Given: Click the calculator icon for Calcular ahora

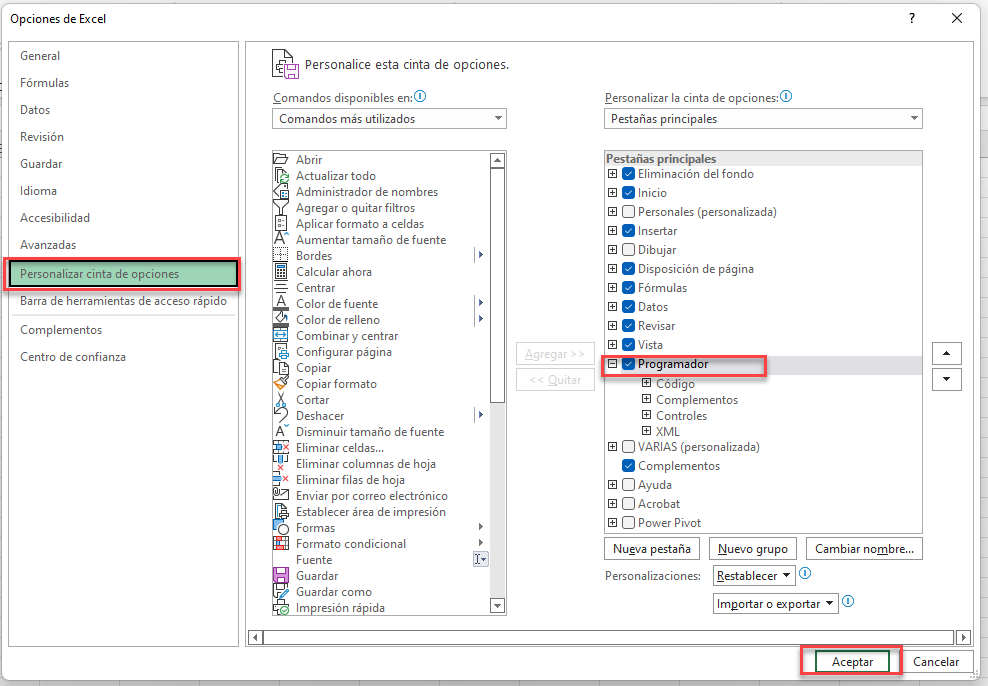Looking at the screenshot, I should (280, 271).
